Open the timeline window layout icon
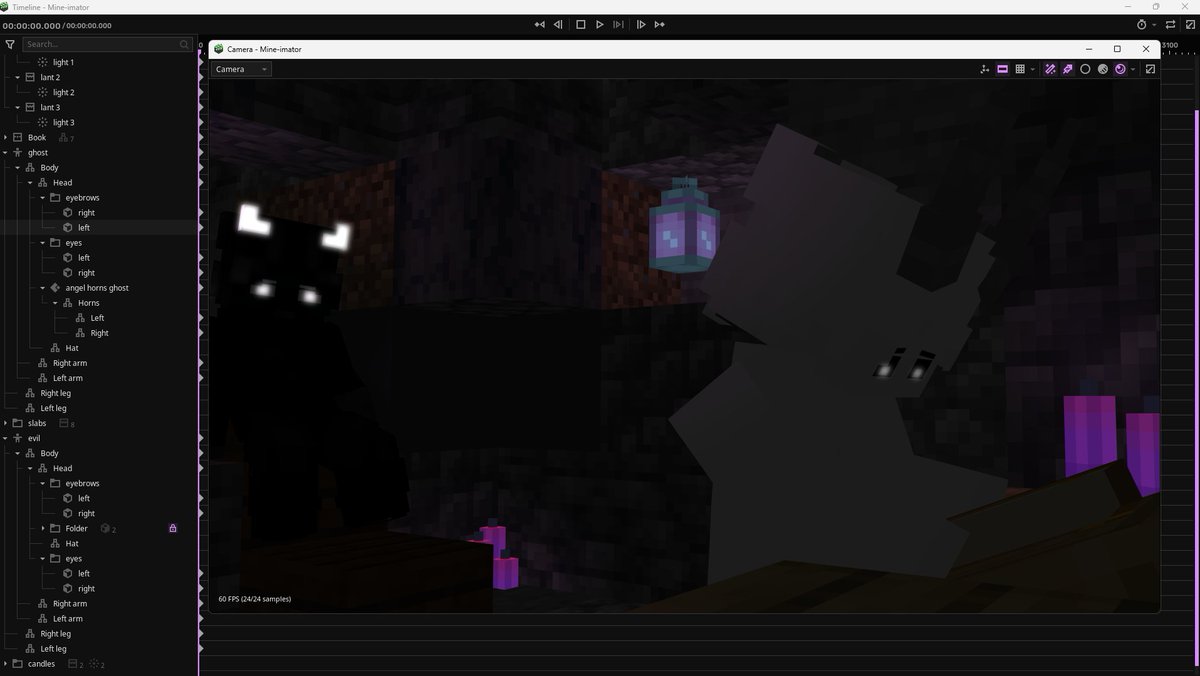Viewport: 1200px width, 676px height. click(x=1188, y=24)
